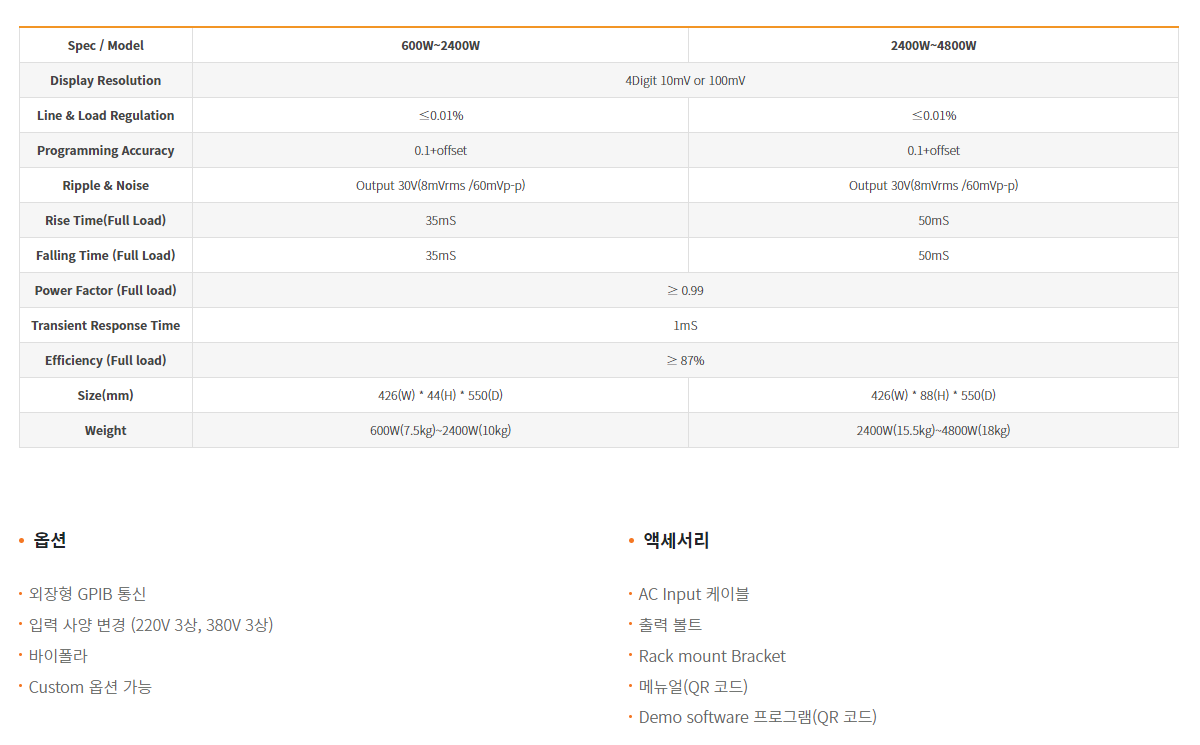Select the Line & Load Regulation label

tap(106, 116)
